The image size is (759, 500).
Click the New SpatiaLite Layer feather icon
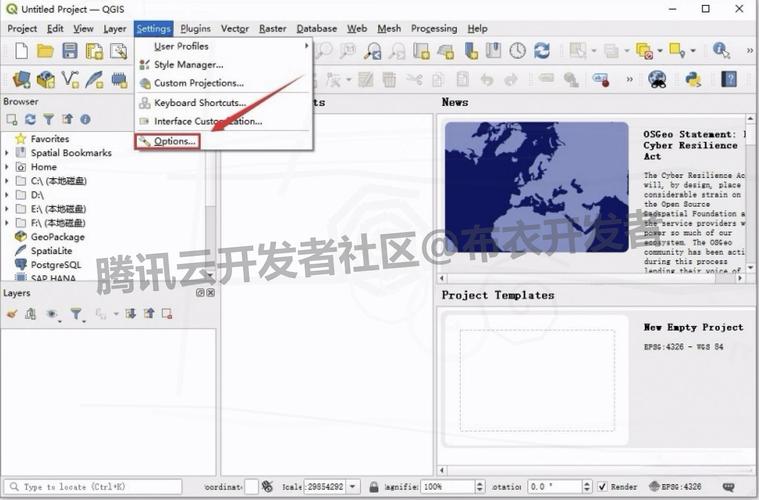point(94,79)
